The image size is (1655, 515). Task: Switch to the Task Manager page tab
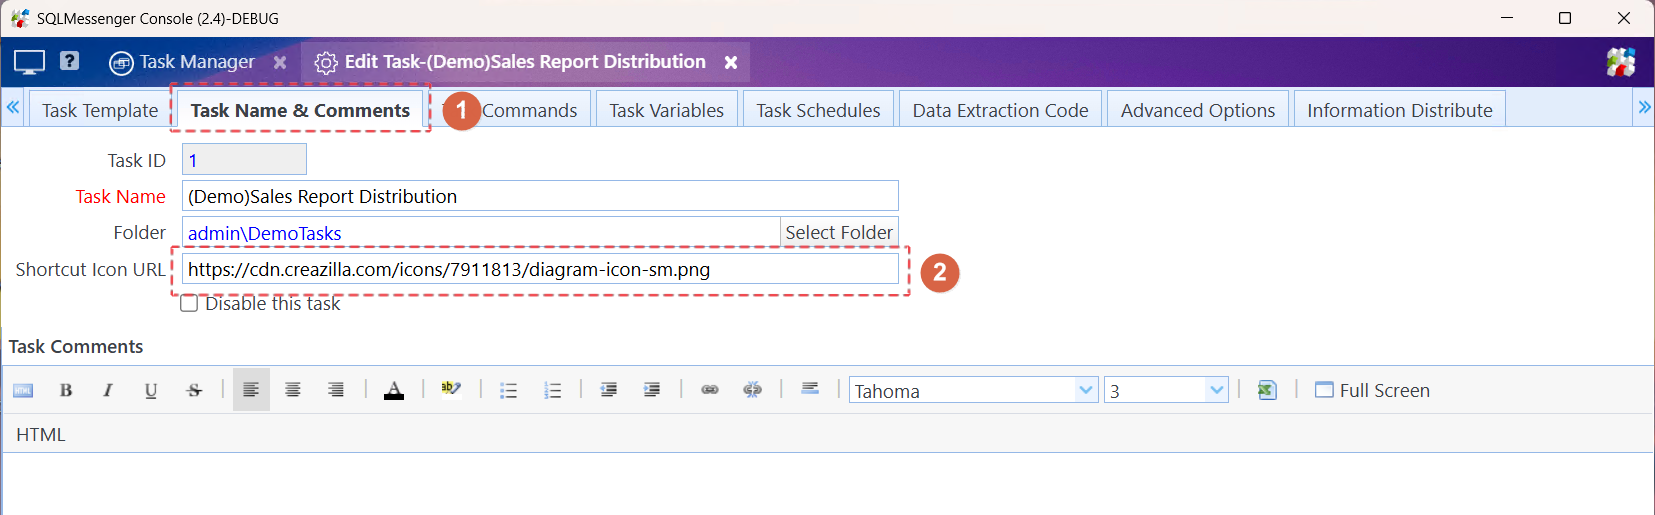[182, 62]
